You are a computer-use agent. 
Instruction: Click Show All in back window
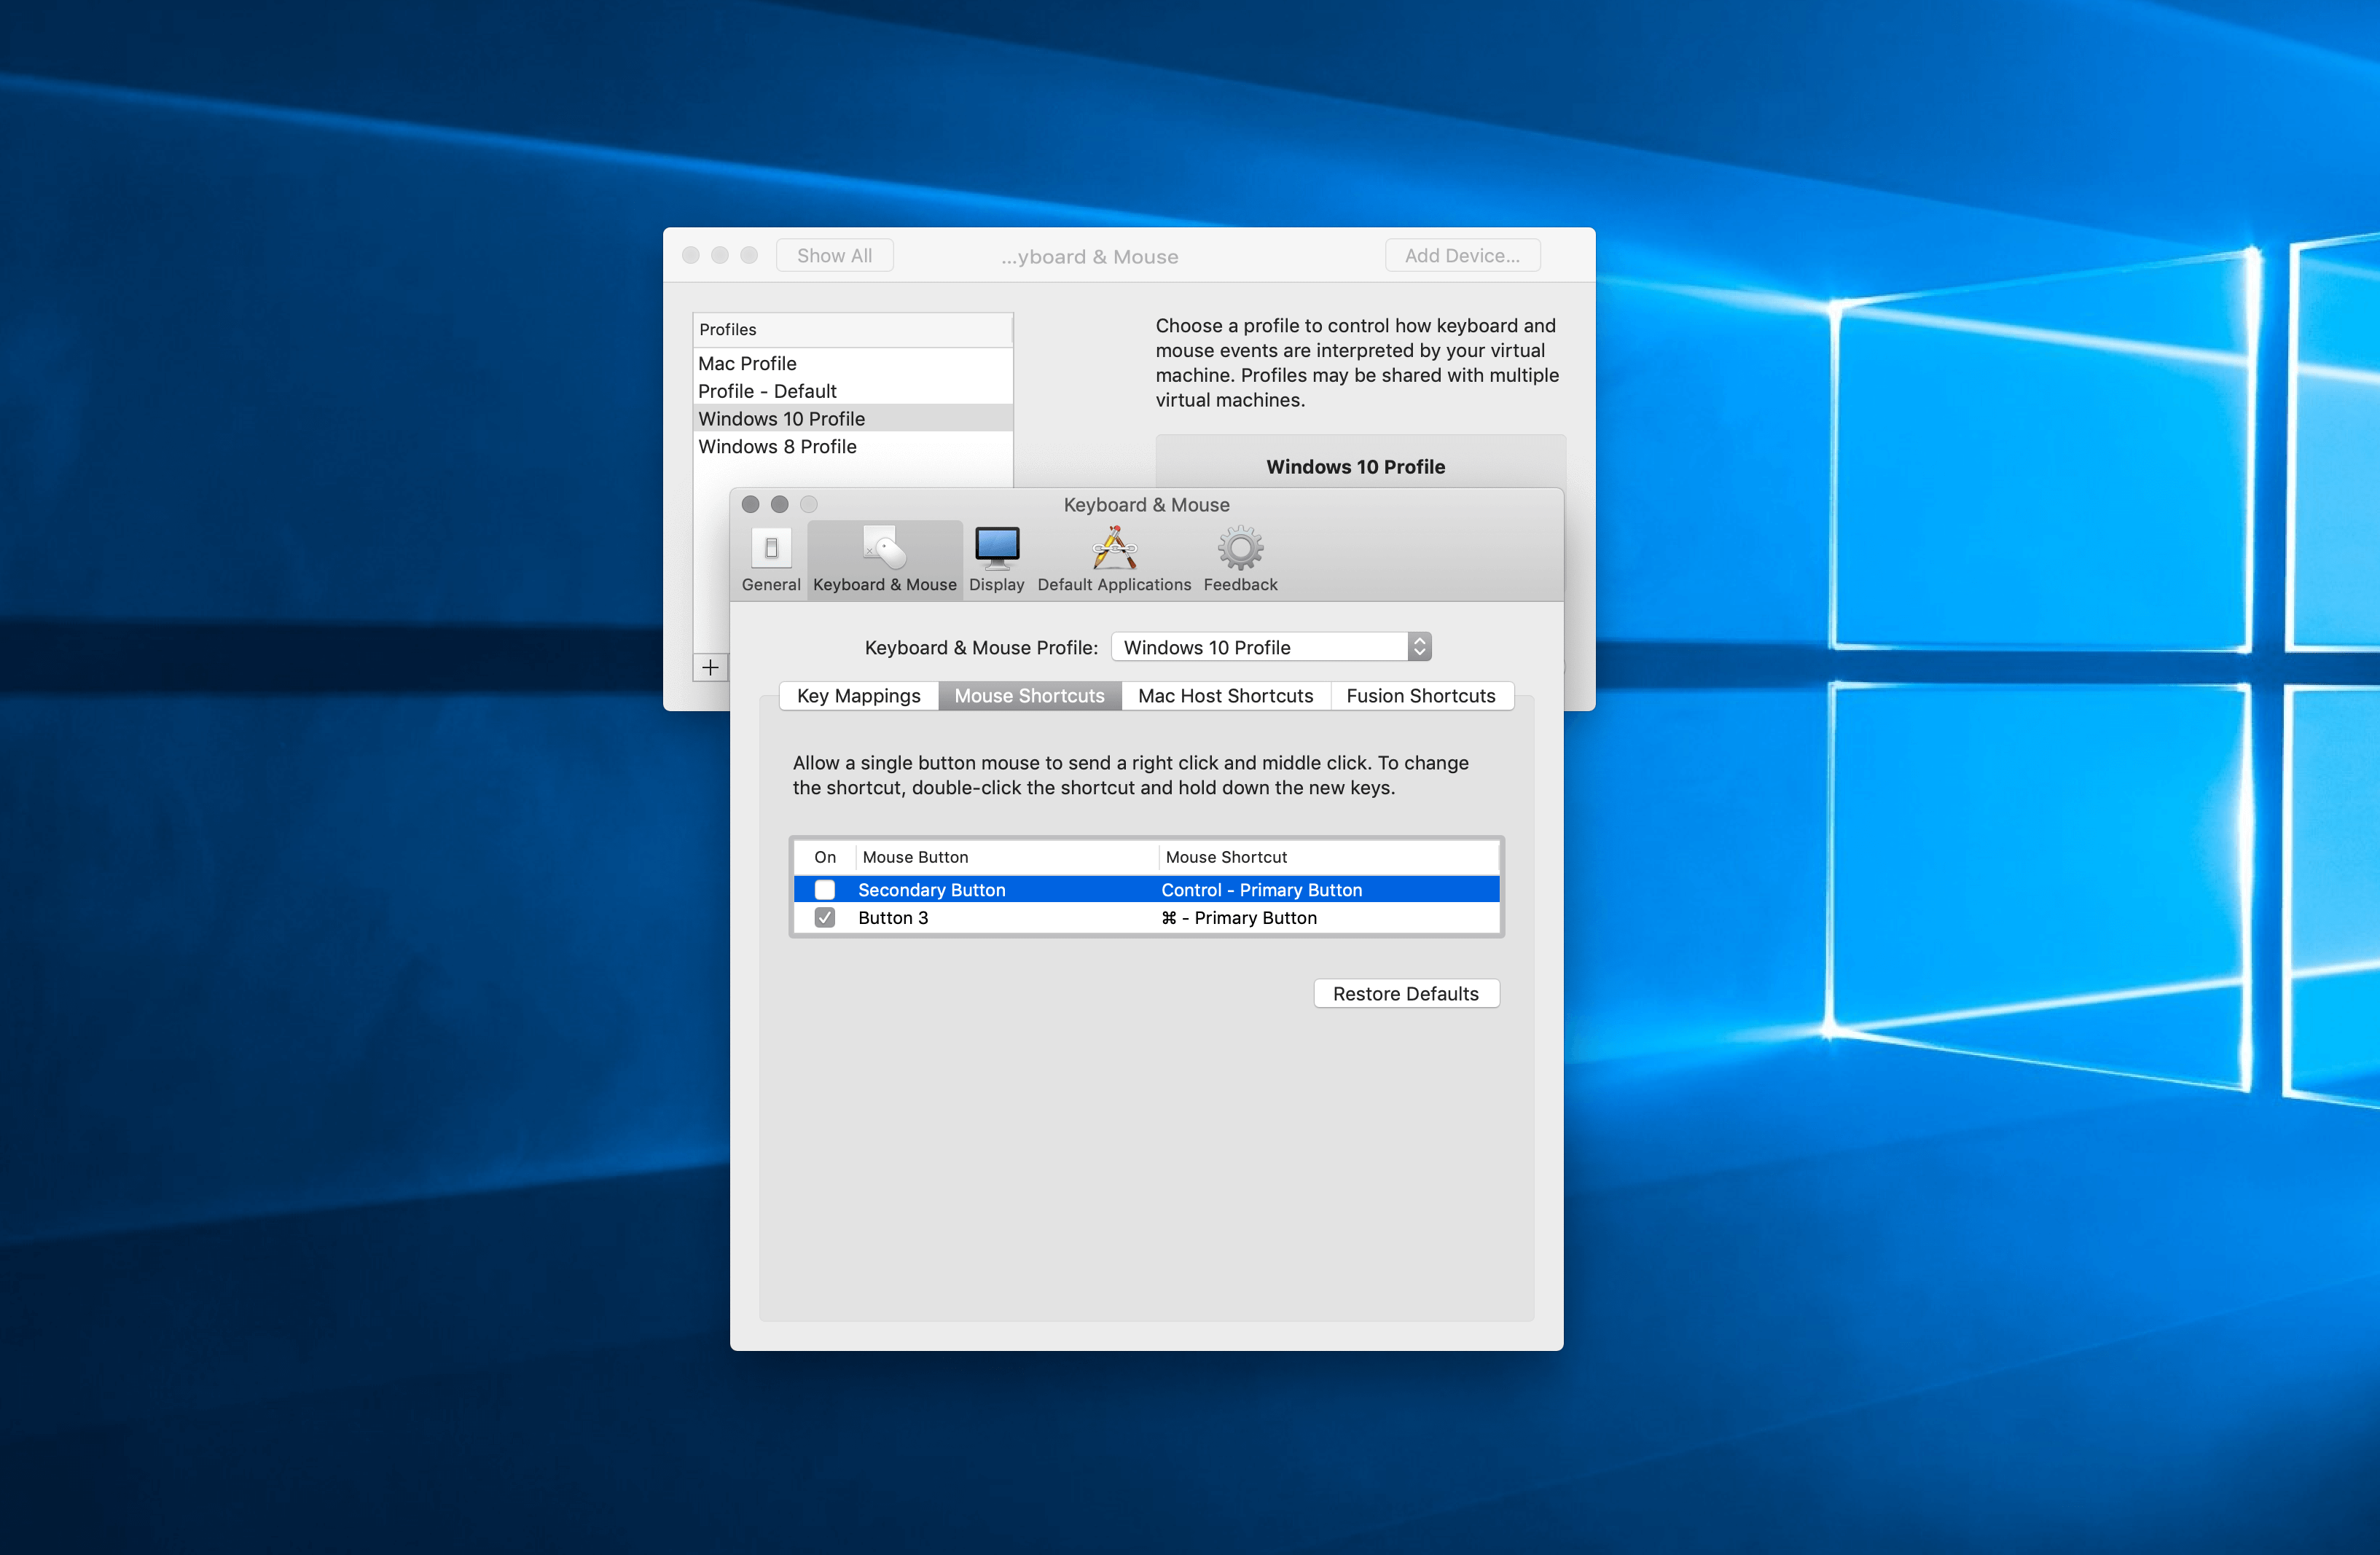pos(834,255)
